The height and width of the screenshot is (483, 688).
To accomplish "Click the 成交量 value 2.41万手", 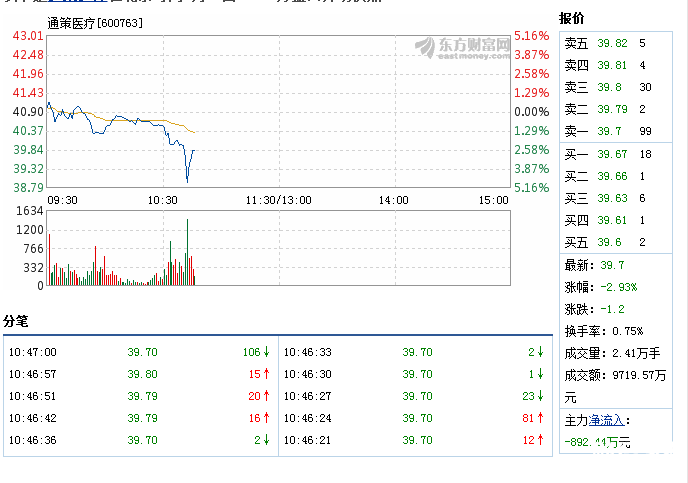I will click(636, 353).
